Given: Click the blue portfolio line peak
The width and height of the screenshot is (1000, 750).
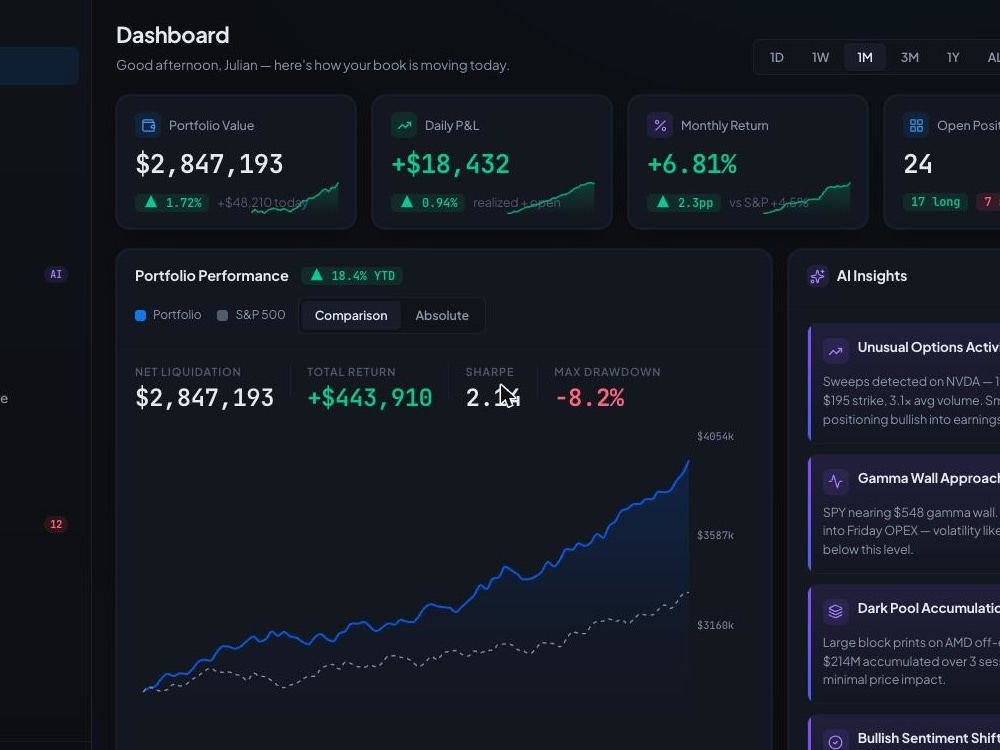Looking at the screenshot, I should click(x=688, y=461).
